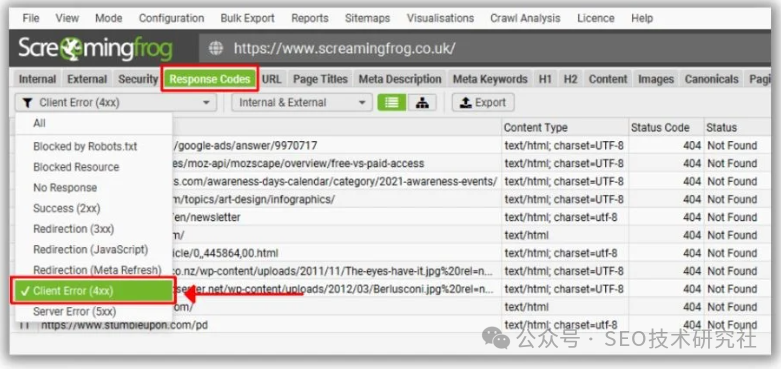
Task: Open the Response Codes tab
Action: [x=210, y=79]
